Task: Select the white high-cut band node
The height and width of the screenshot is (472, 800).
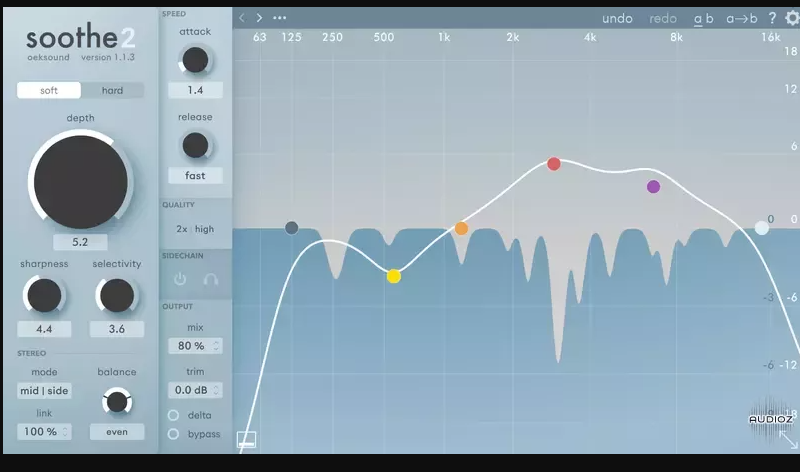Action: tap(761, 228)
